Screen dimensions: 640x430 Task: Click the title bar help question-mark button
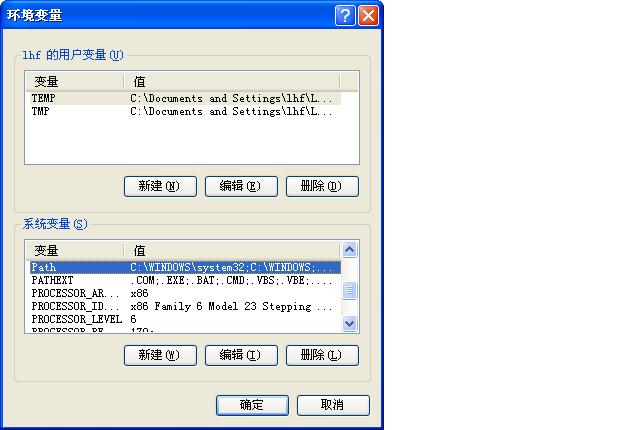pos(345,16)
